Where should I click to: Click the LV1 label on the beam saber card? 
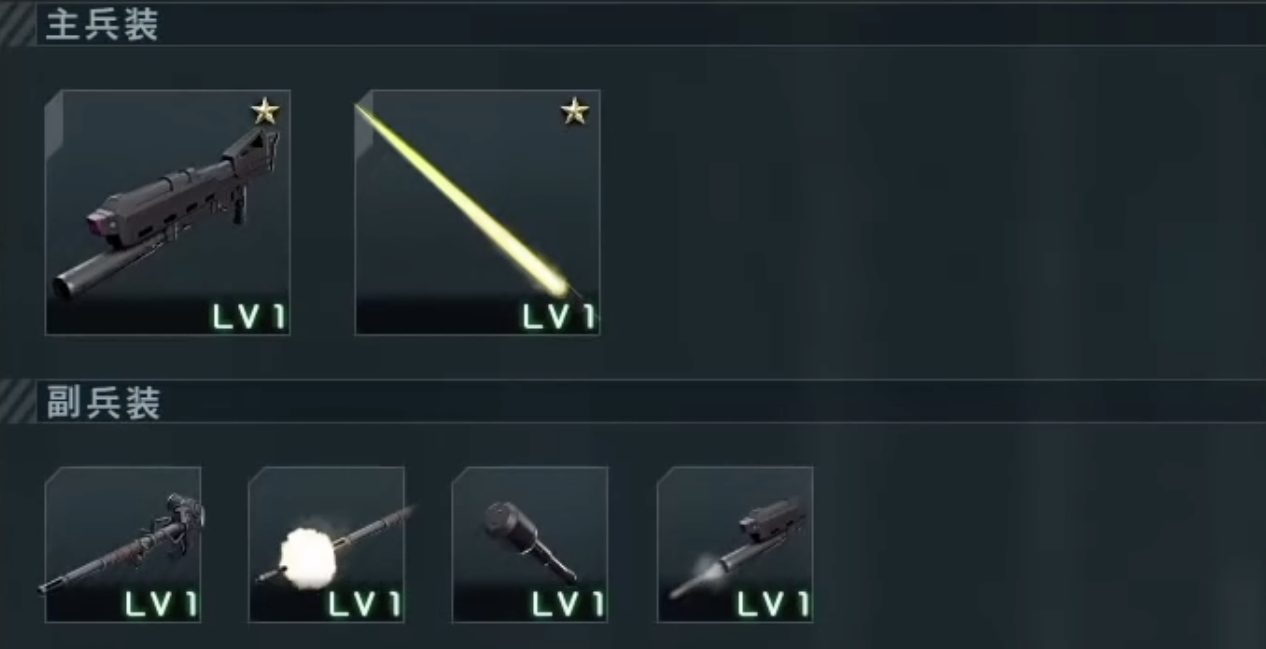559,317
